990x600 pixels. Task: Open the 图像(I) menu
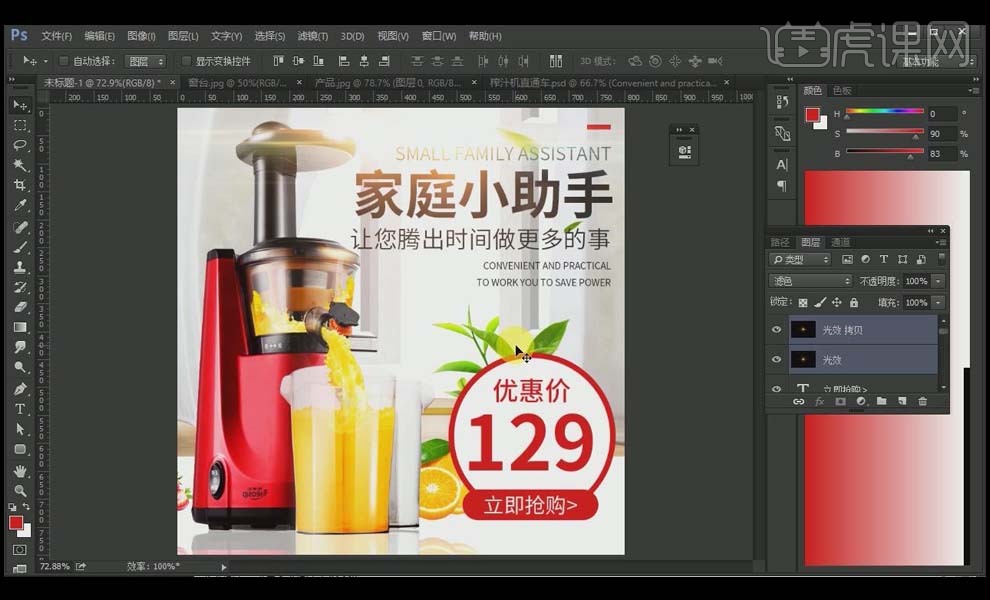pyautogui.click(x=141, y=36)
